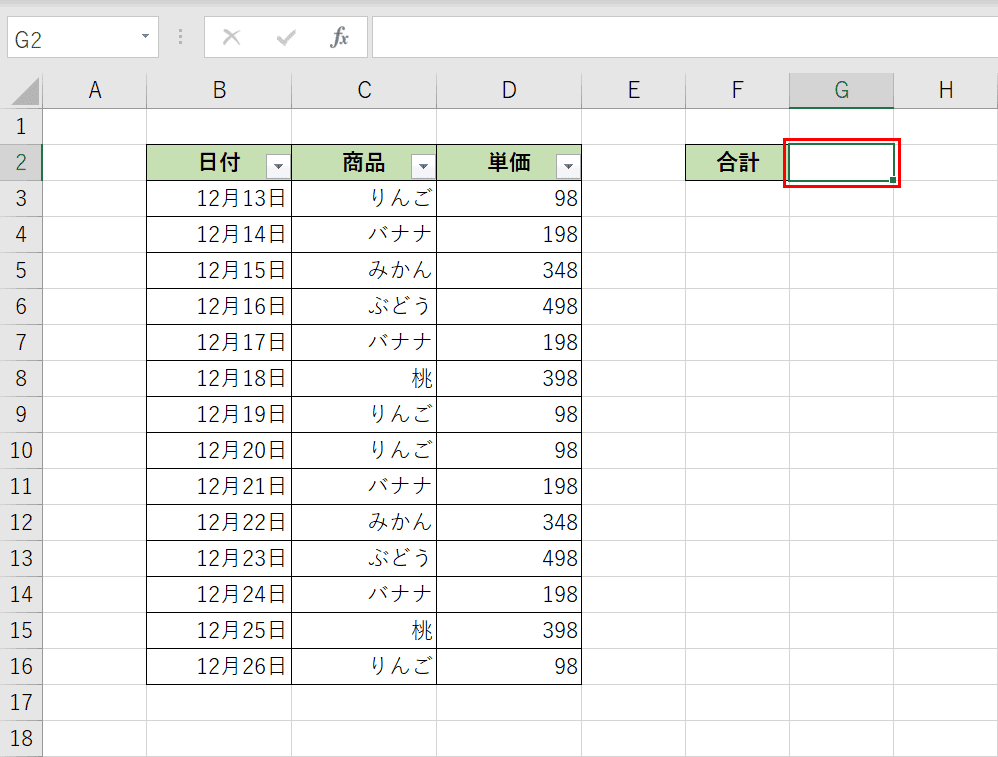Viewport: 998px width, 757px height.
Task: Select price 498 in row 6
Action: pos(509,307)
